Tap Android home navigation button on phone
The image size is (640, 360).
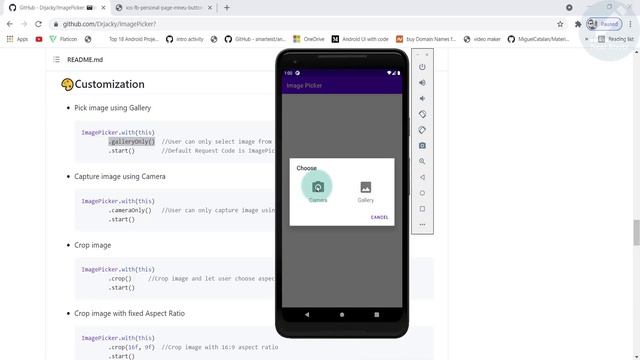342,315
